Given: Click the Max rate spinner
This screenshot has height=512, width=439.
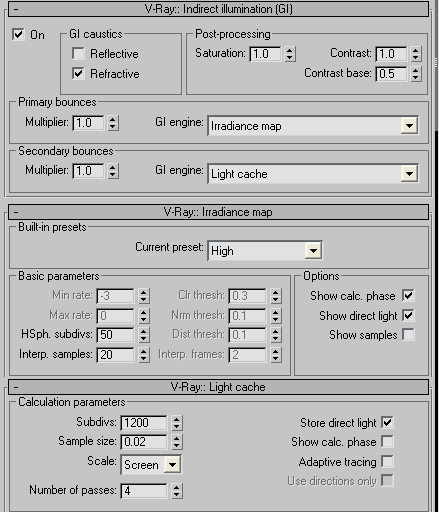Looking at the screenshot, I should click(143, 315).
